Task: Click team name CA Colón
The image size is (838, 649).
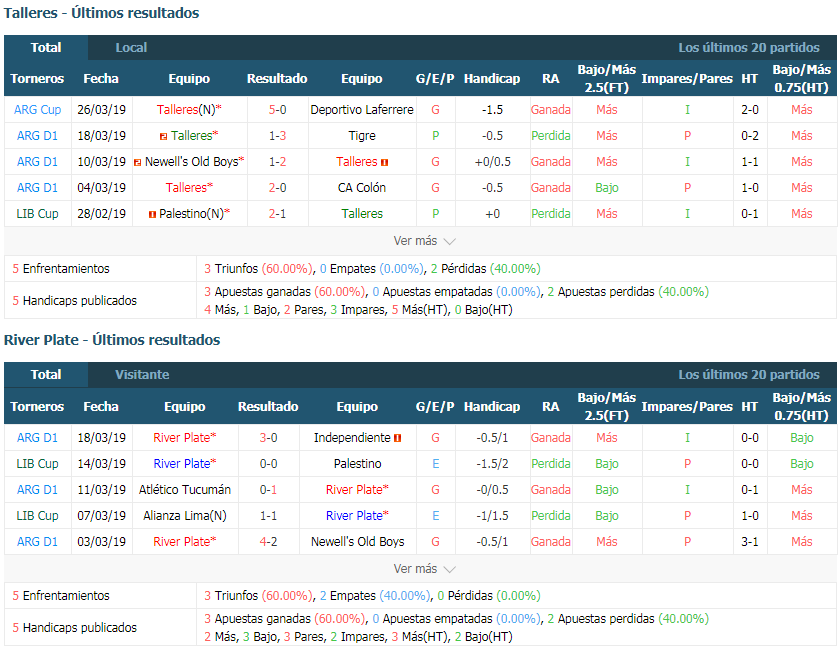Action: click(362, 188)
